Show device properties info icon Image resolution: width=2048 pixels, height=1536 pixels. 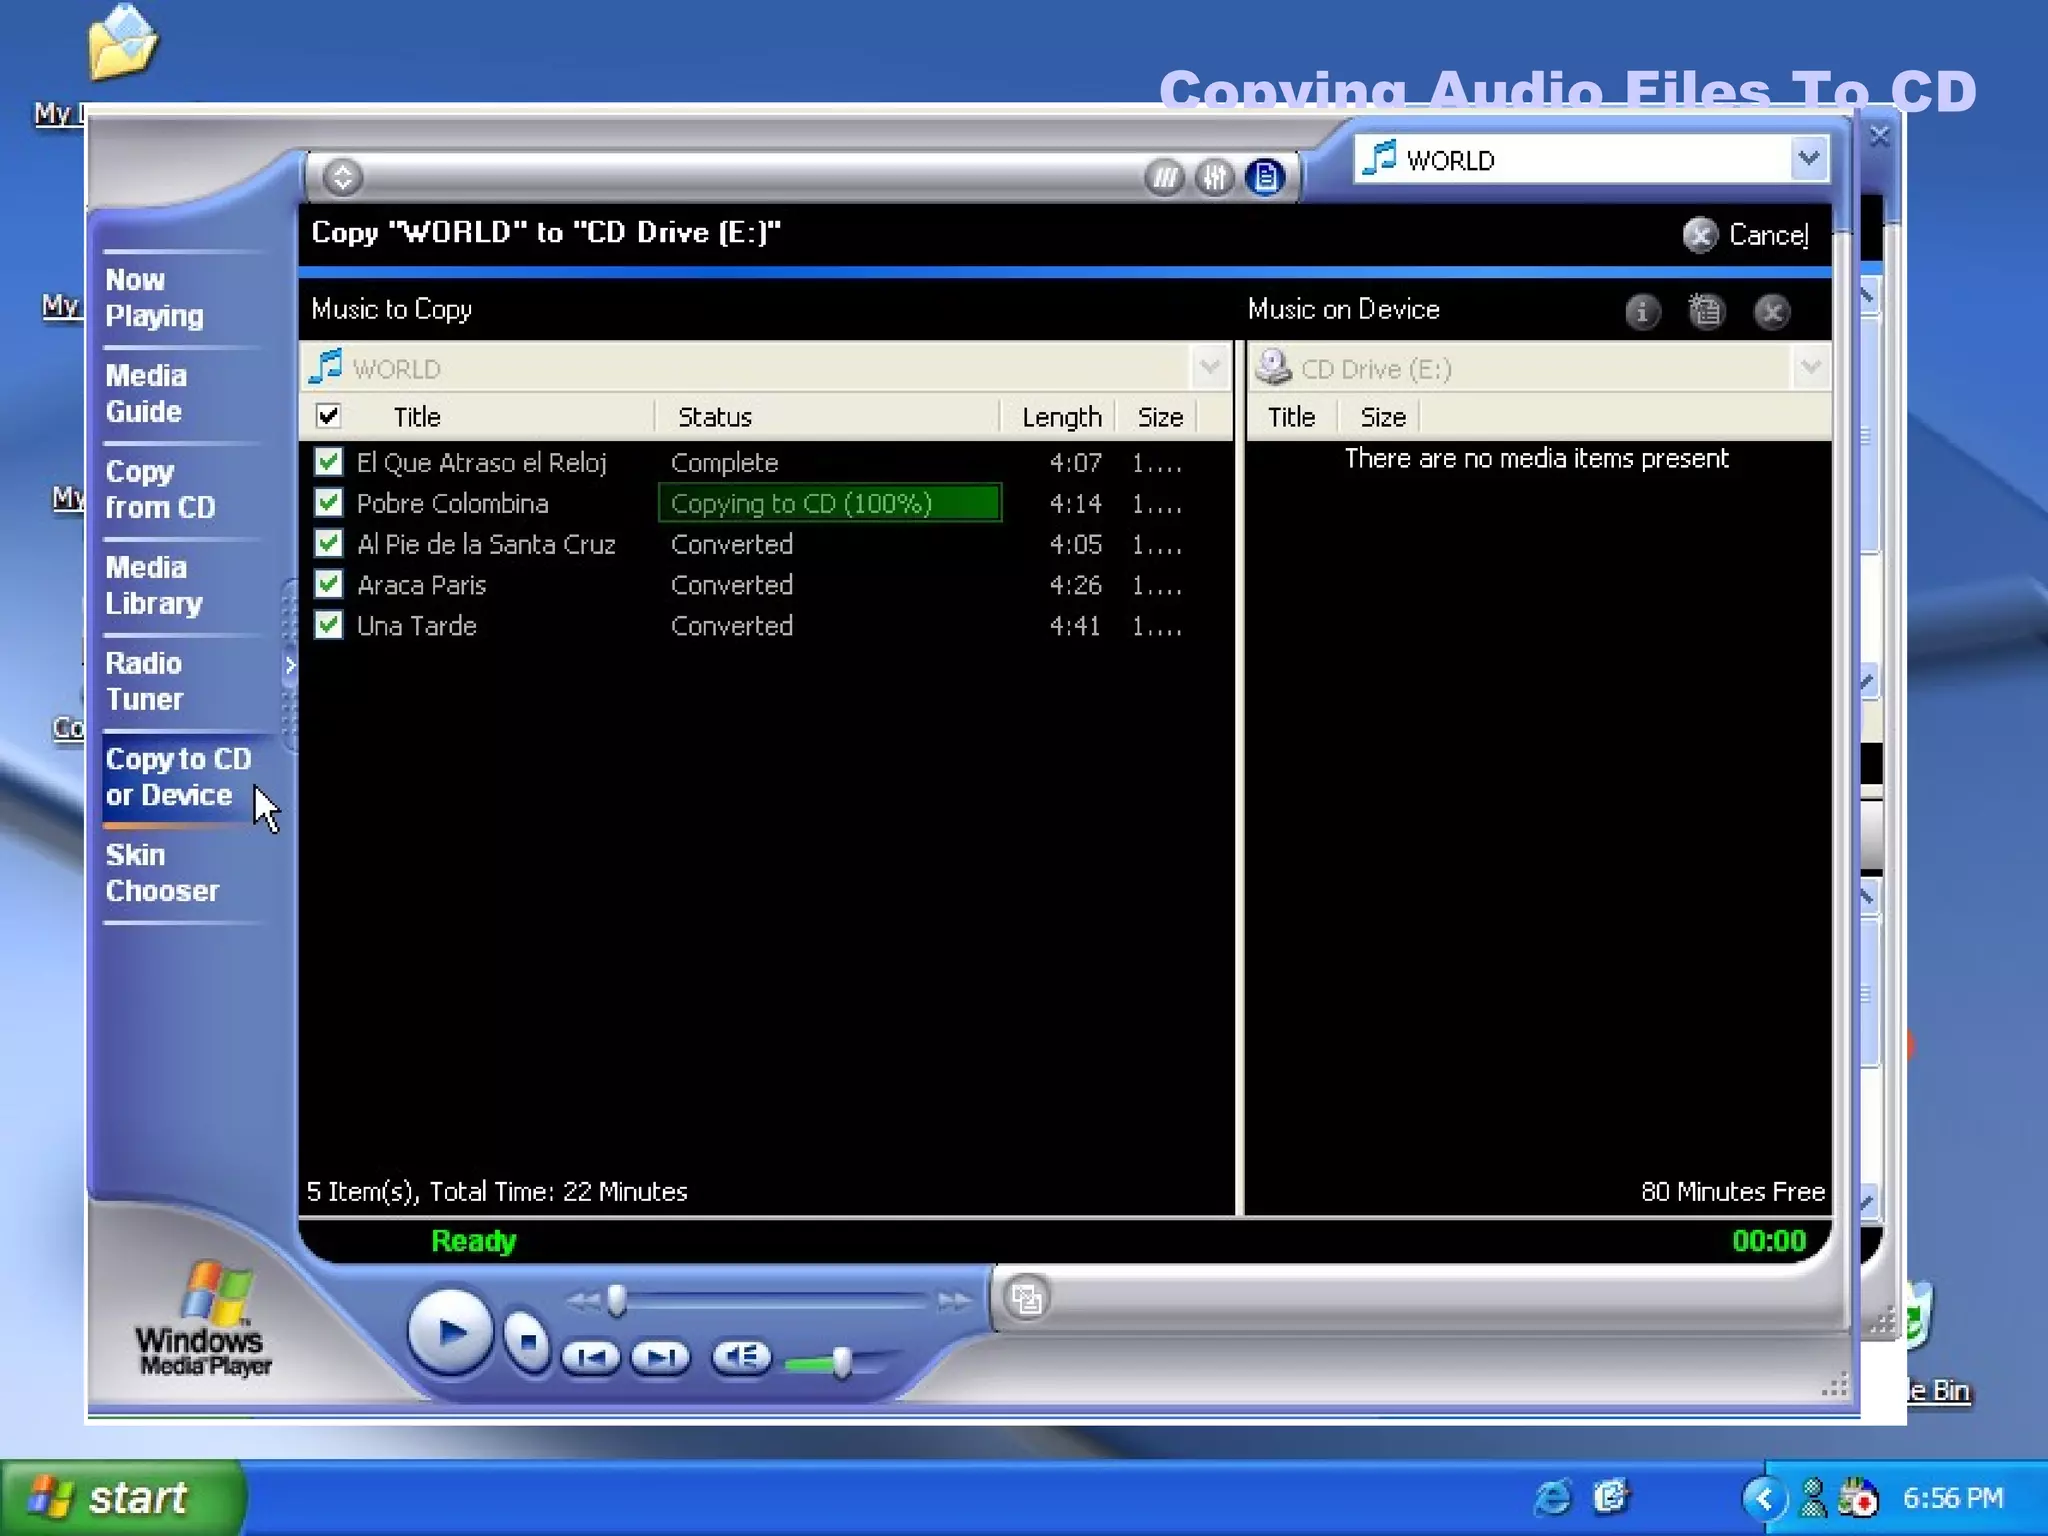pyautogui.click(x=1642, y=312)
